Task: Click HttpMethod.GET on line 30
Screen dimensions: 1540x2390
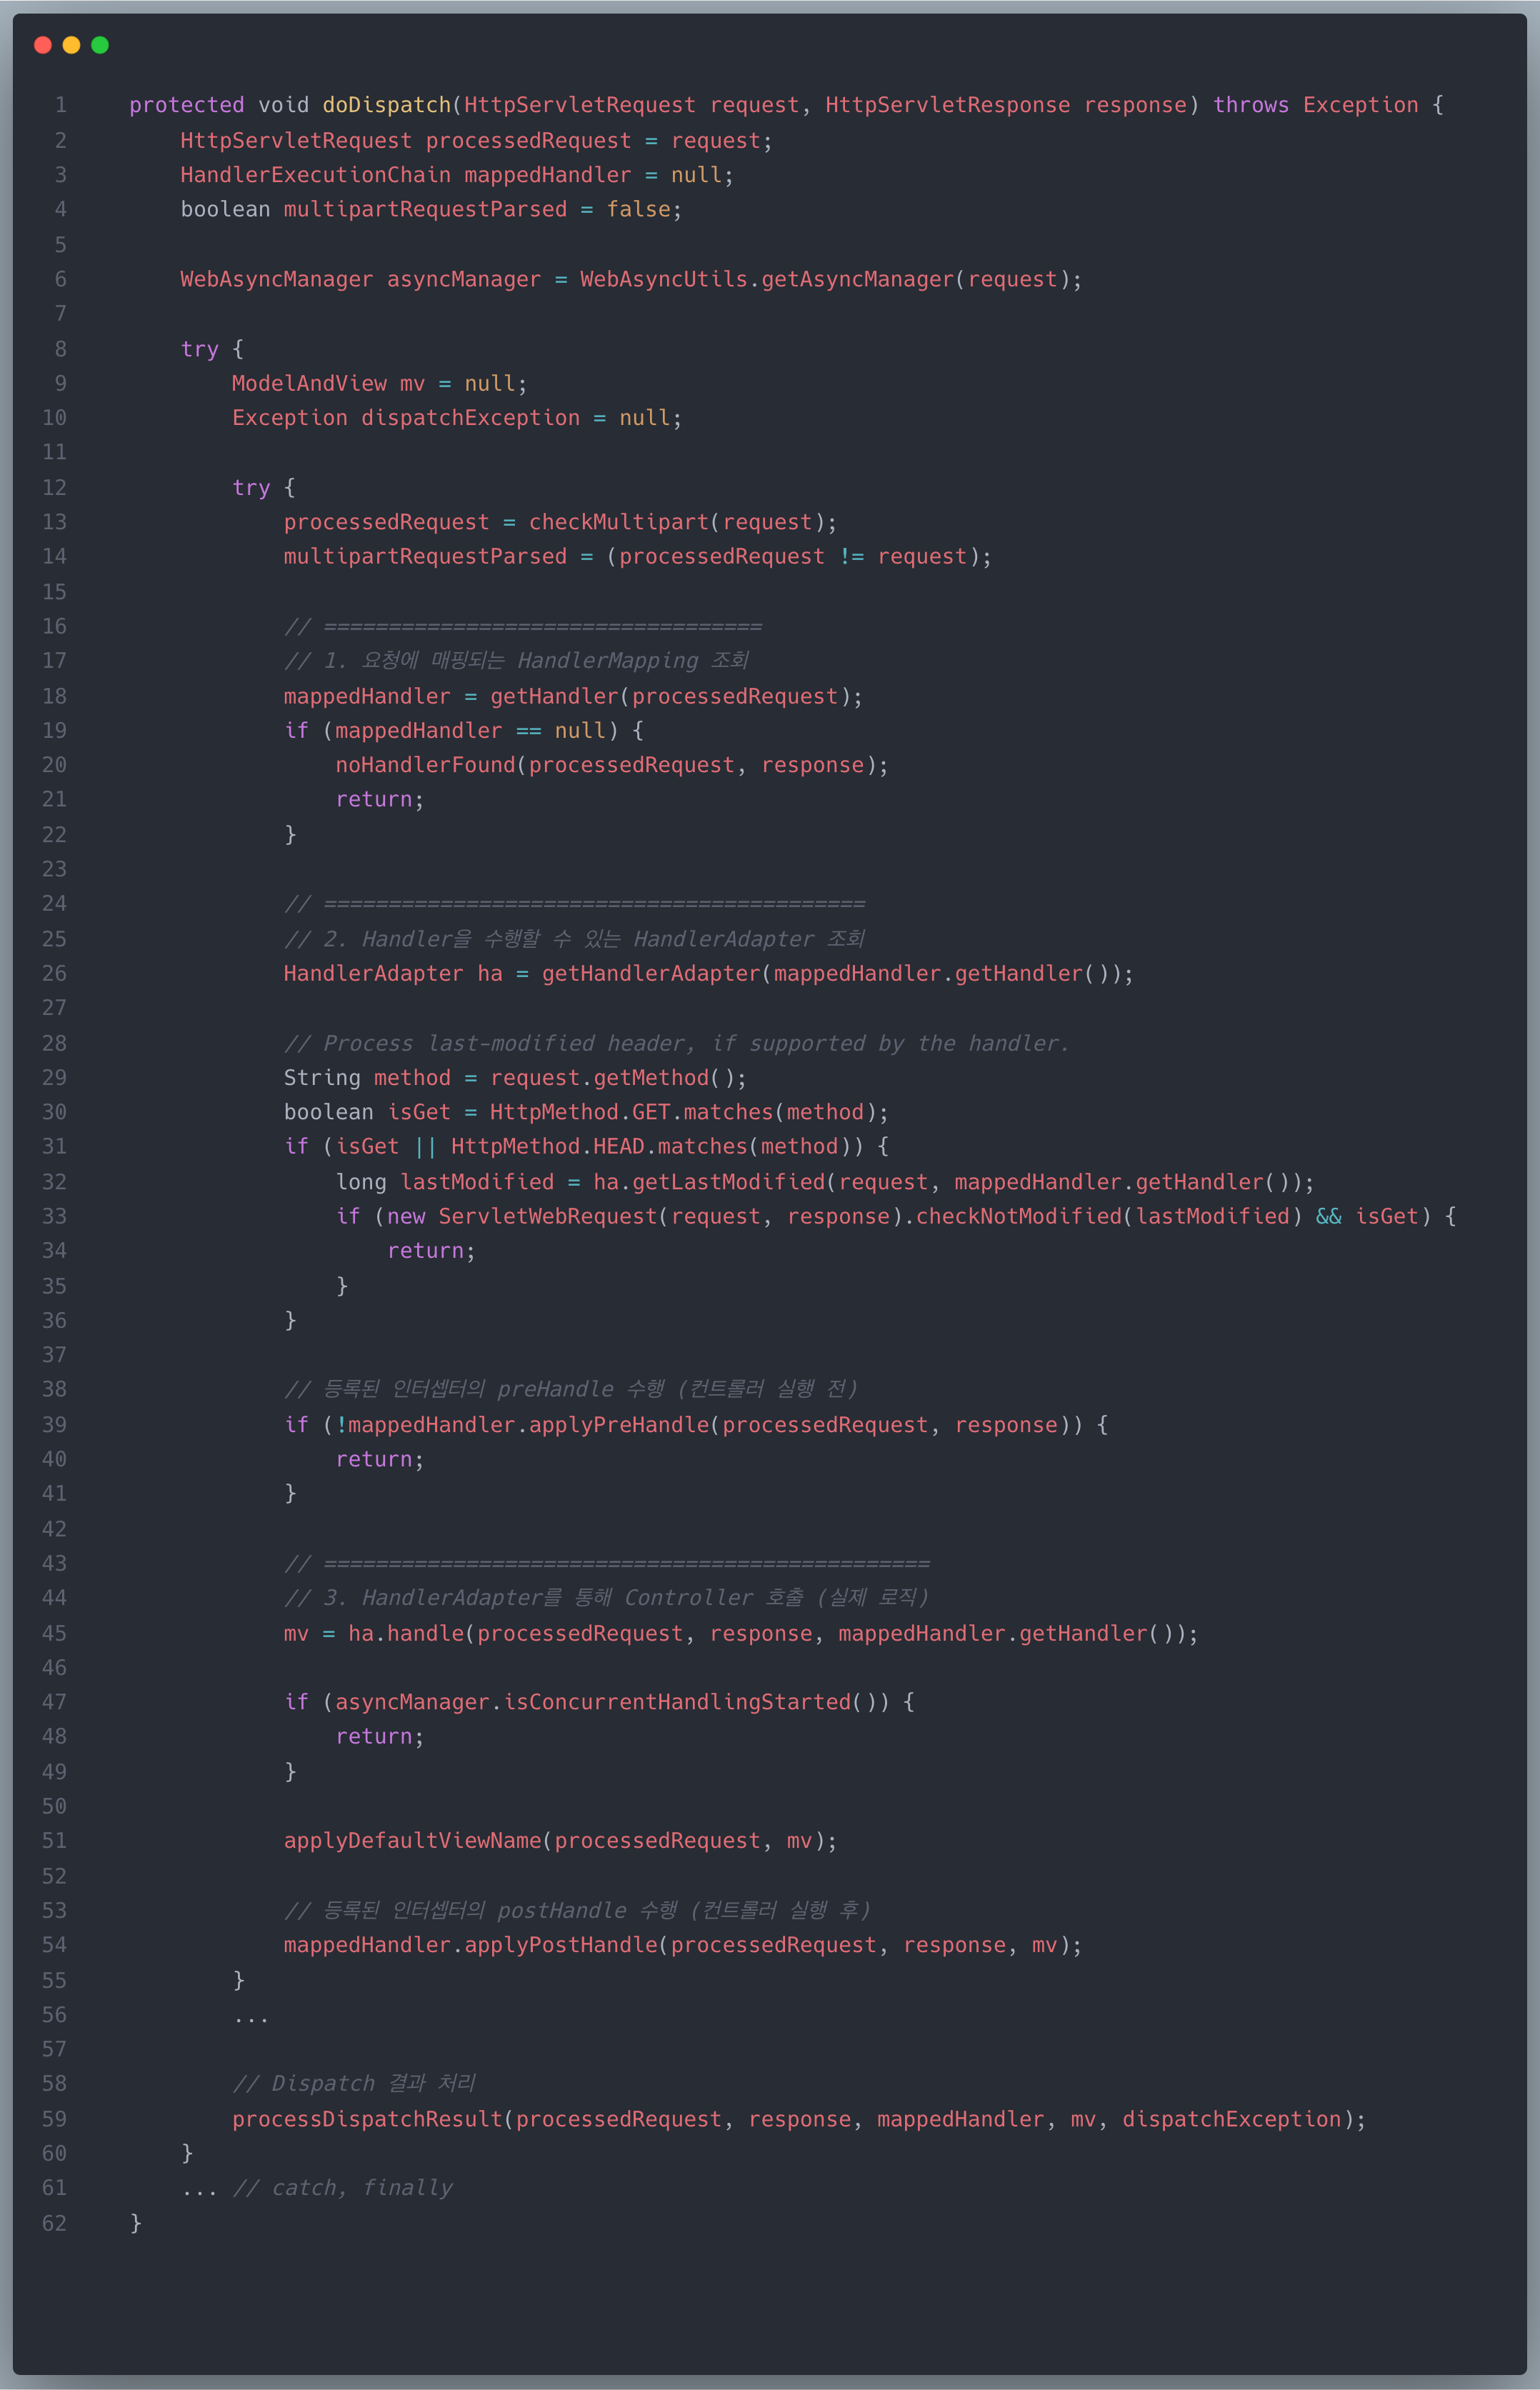Action: click(580, 1112)
